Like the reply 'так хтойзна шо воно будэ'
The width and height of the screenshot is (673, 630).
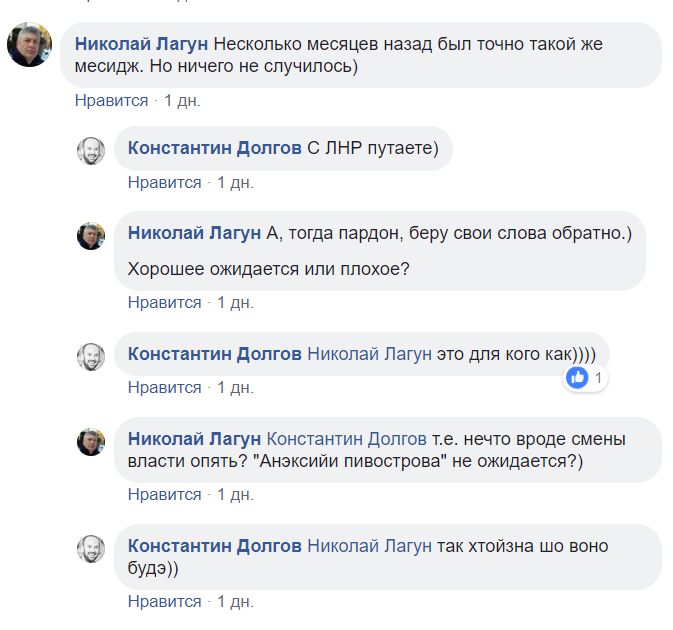(164, 601)
